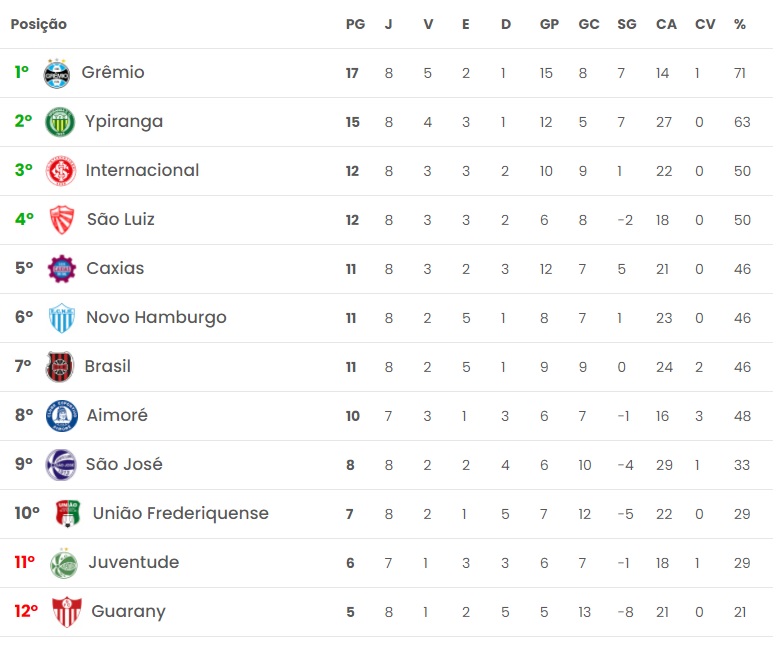
Task: Open the Novo Hamburgo team link
Action: click(x=156, y=318)
